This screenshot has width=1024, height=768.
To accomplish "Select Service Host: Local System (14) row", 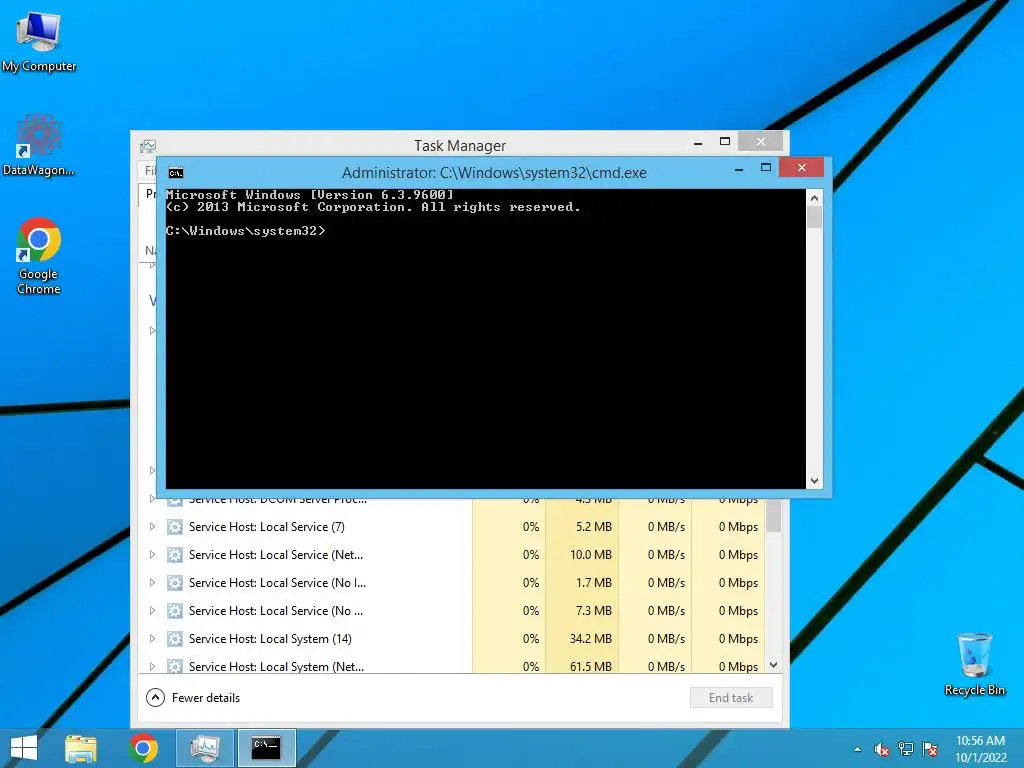I will point(452,639).
